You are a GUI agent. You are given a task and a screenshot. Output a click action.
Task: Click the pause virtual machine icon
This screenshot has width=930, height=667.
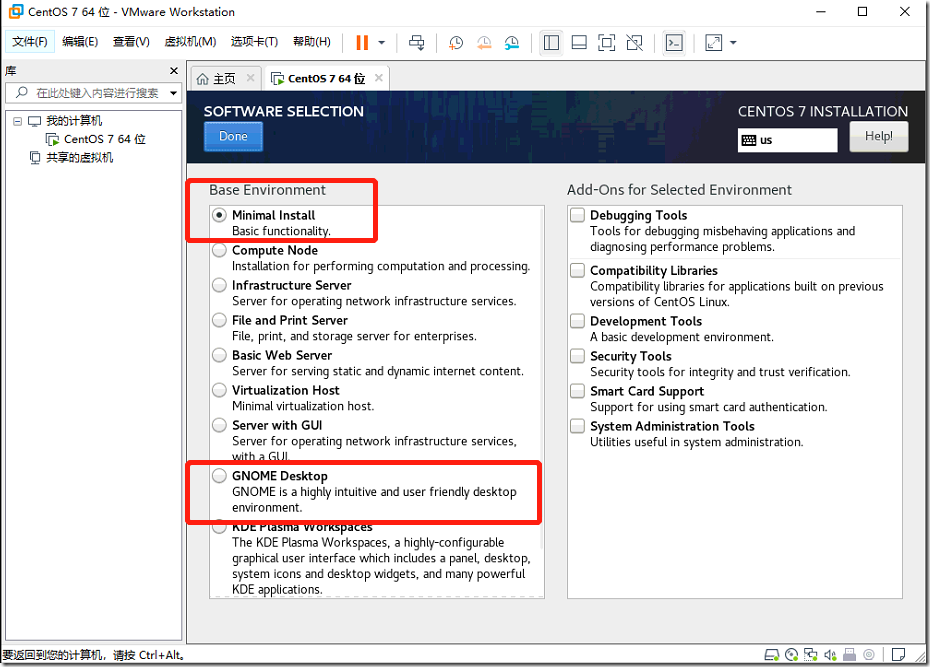coord(362,43)
